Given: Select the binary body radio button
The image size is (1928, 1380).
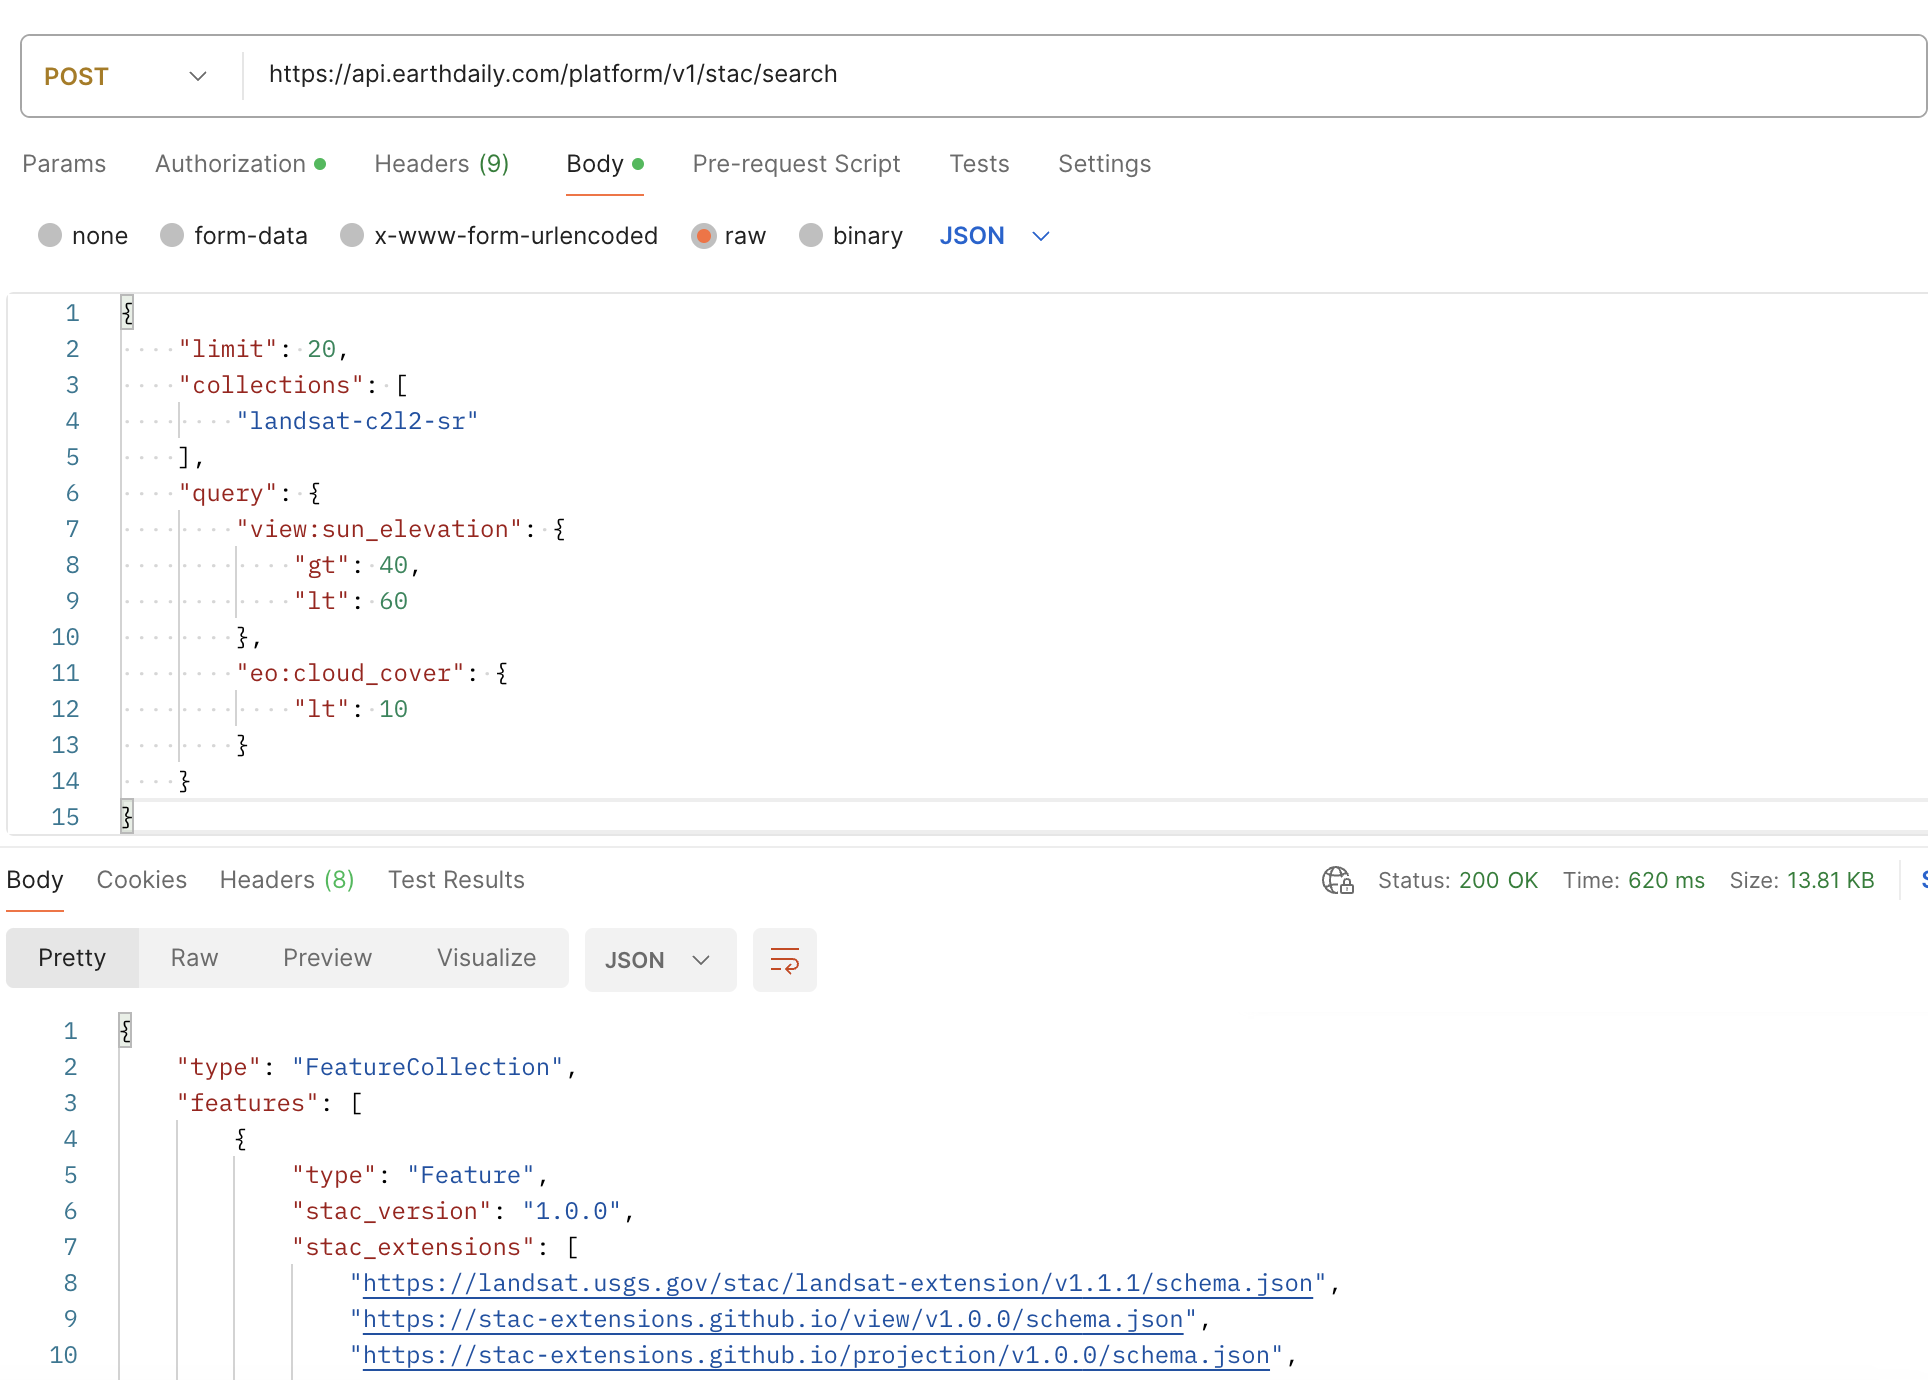Looking at the screenshot, I should coord(811,235).
